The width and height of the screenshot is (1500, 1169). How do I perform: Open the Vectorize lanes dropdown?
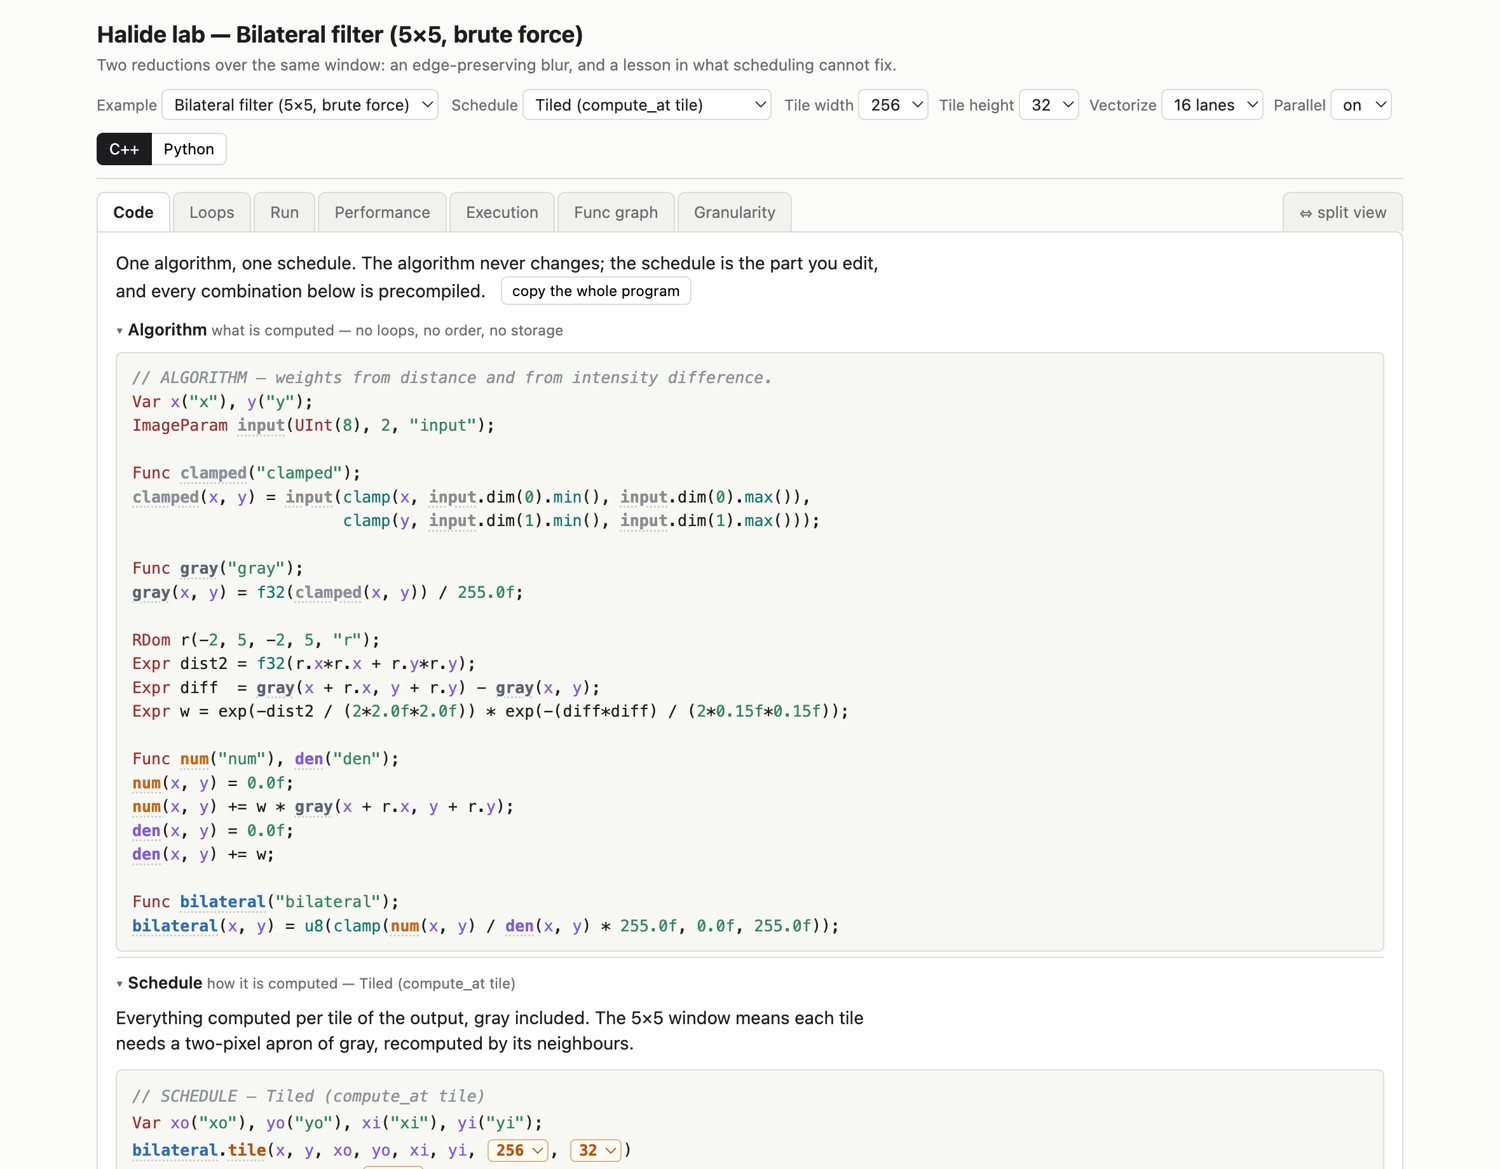(1212, 105)
